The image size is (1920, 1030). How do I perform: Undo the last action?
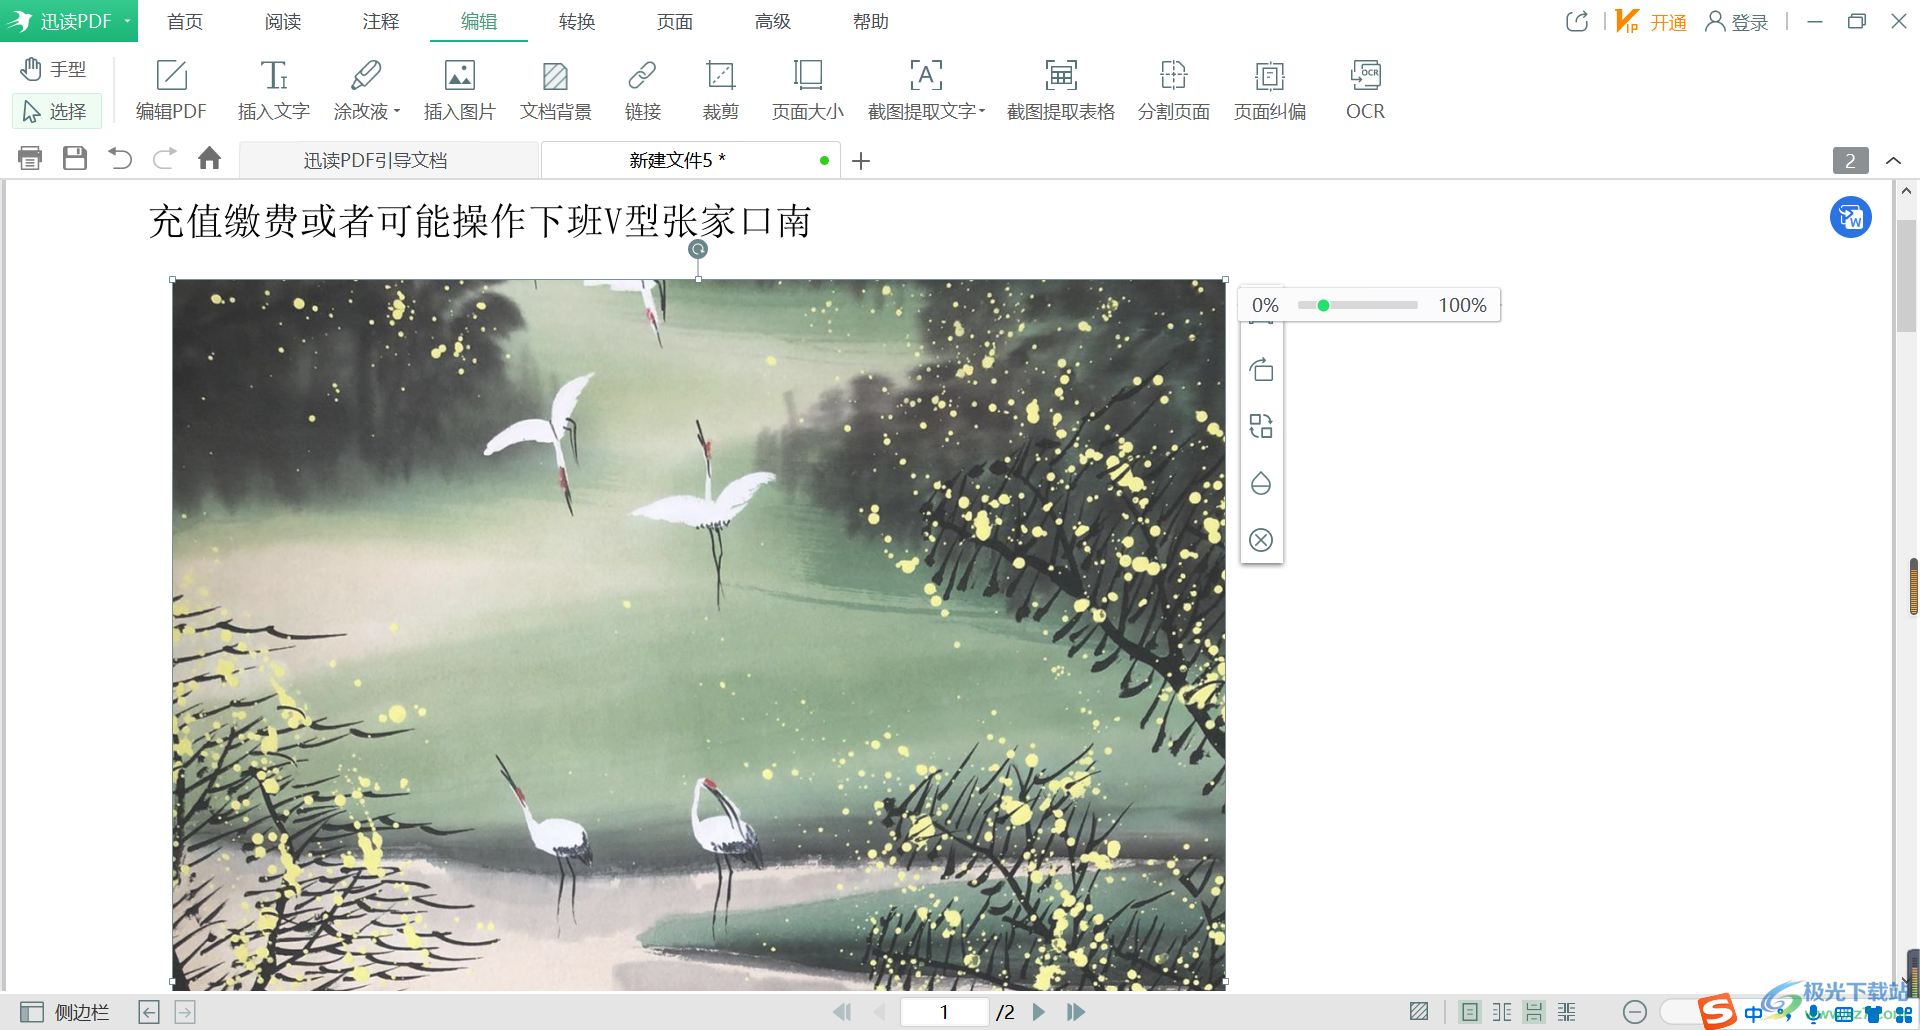point(120,158)
